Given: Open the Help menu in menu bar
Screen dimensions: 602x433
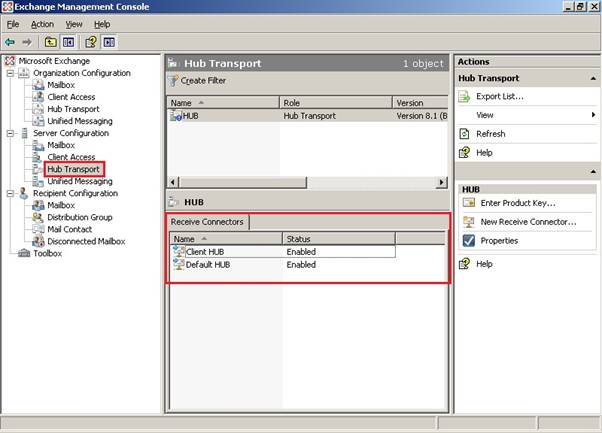Looking at the screenshot, I should tap(102, 24).
